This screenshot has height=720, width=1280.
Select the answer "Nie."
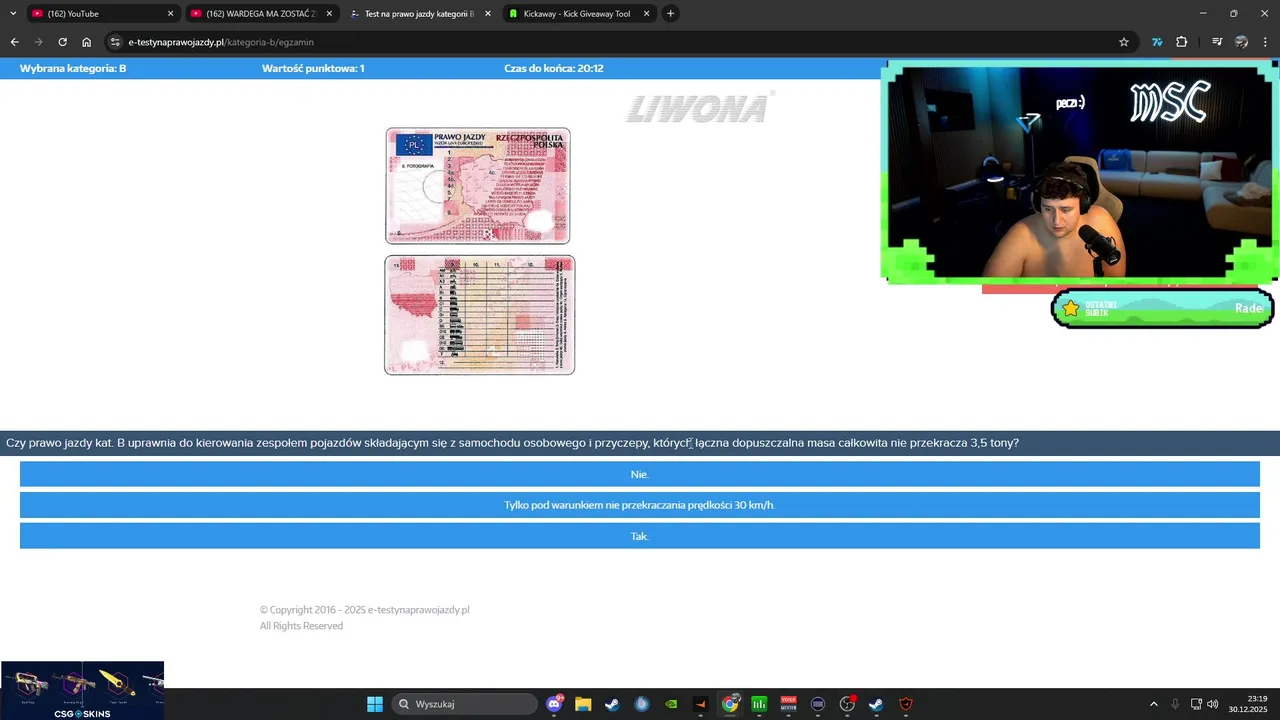coord(640,474)
